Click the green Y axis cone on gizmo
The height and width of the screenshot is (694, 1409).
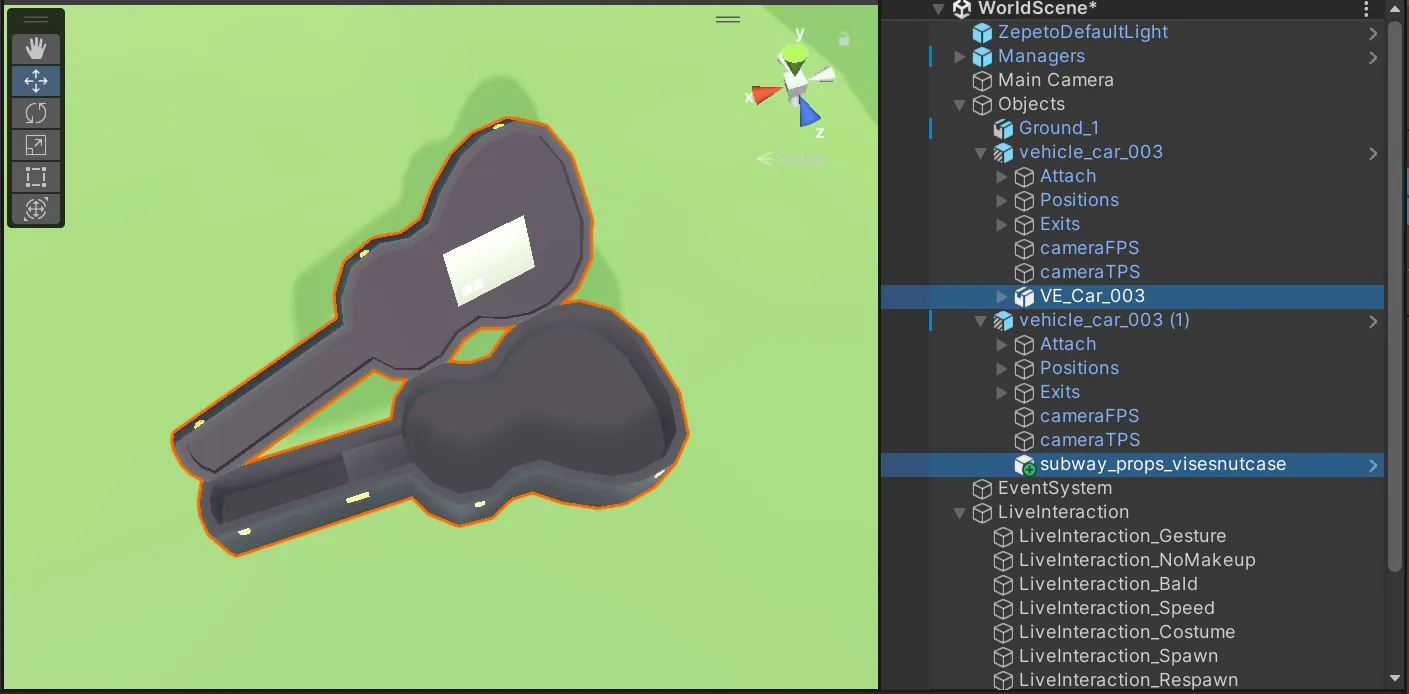tap(794, 55)
